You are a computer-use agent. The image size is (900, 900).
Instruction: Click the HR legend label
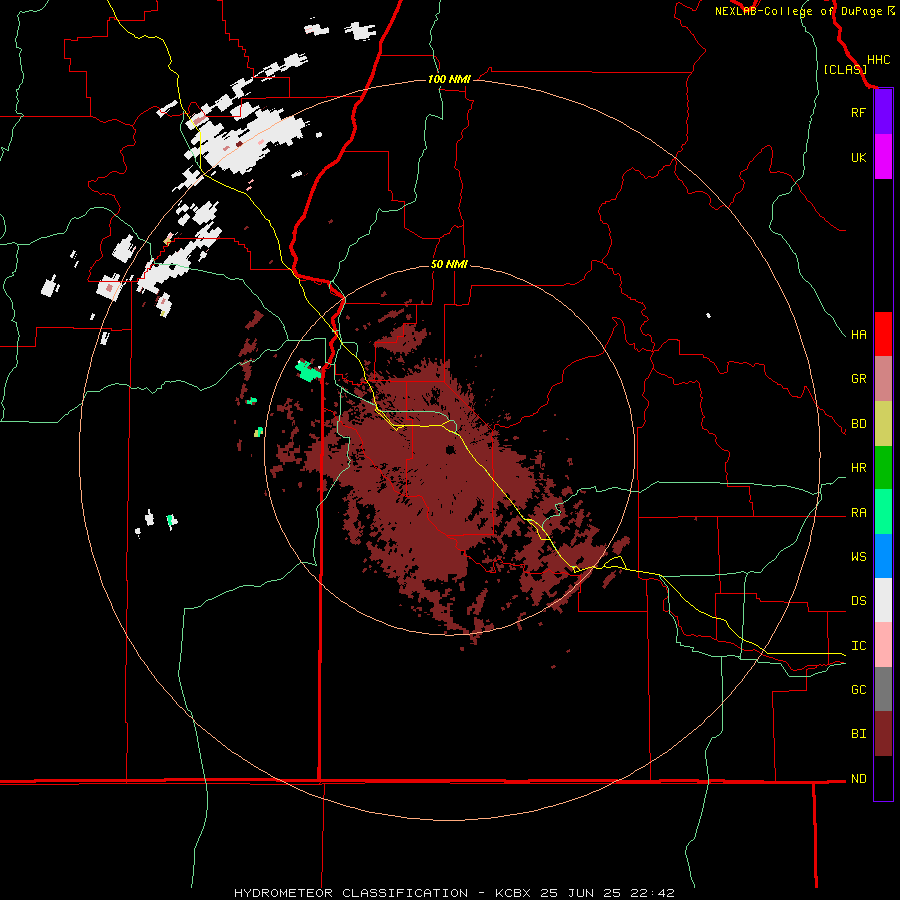point(858,468)
